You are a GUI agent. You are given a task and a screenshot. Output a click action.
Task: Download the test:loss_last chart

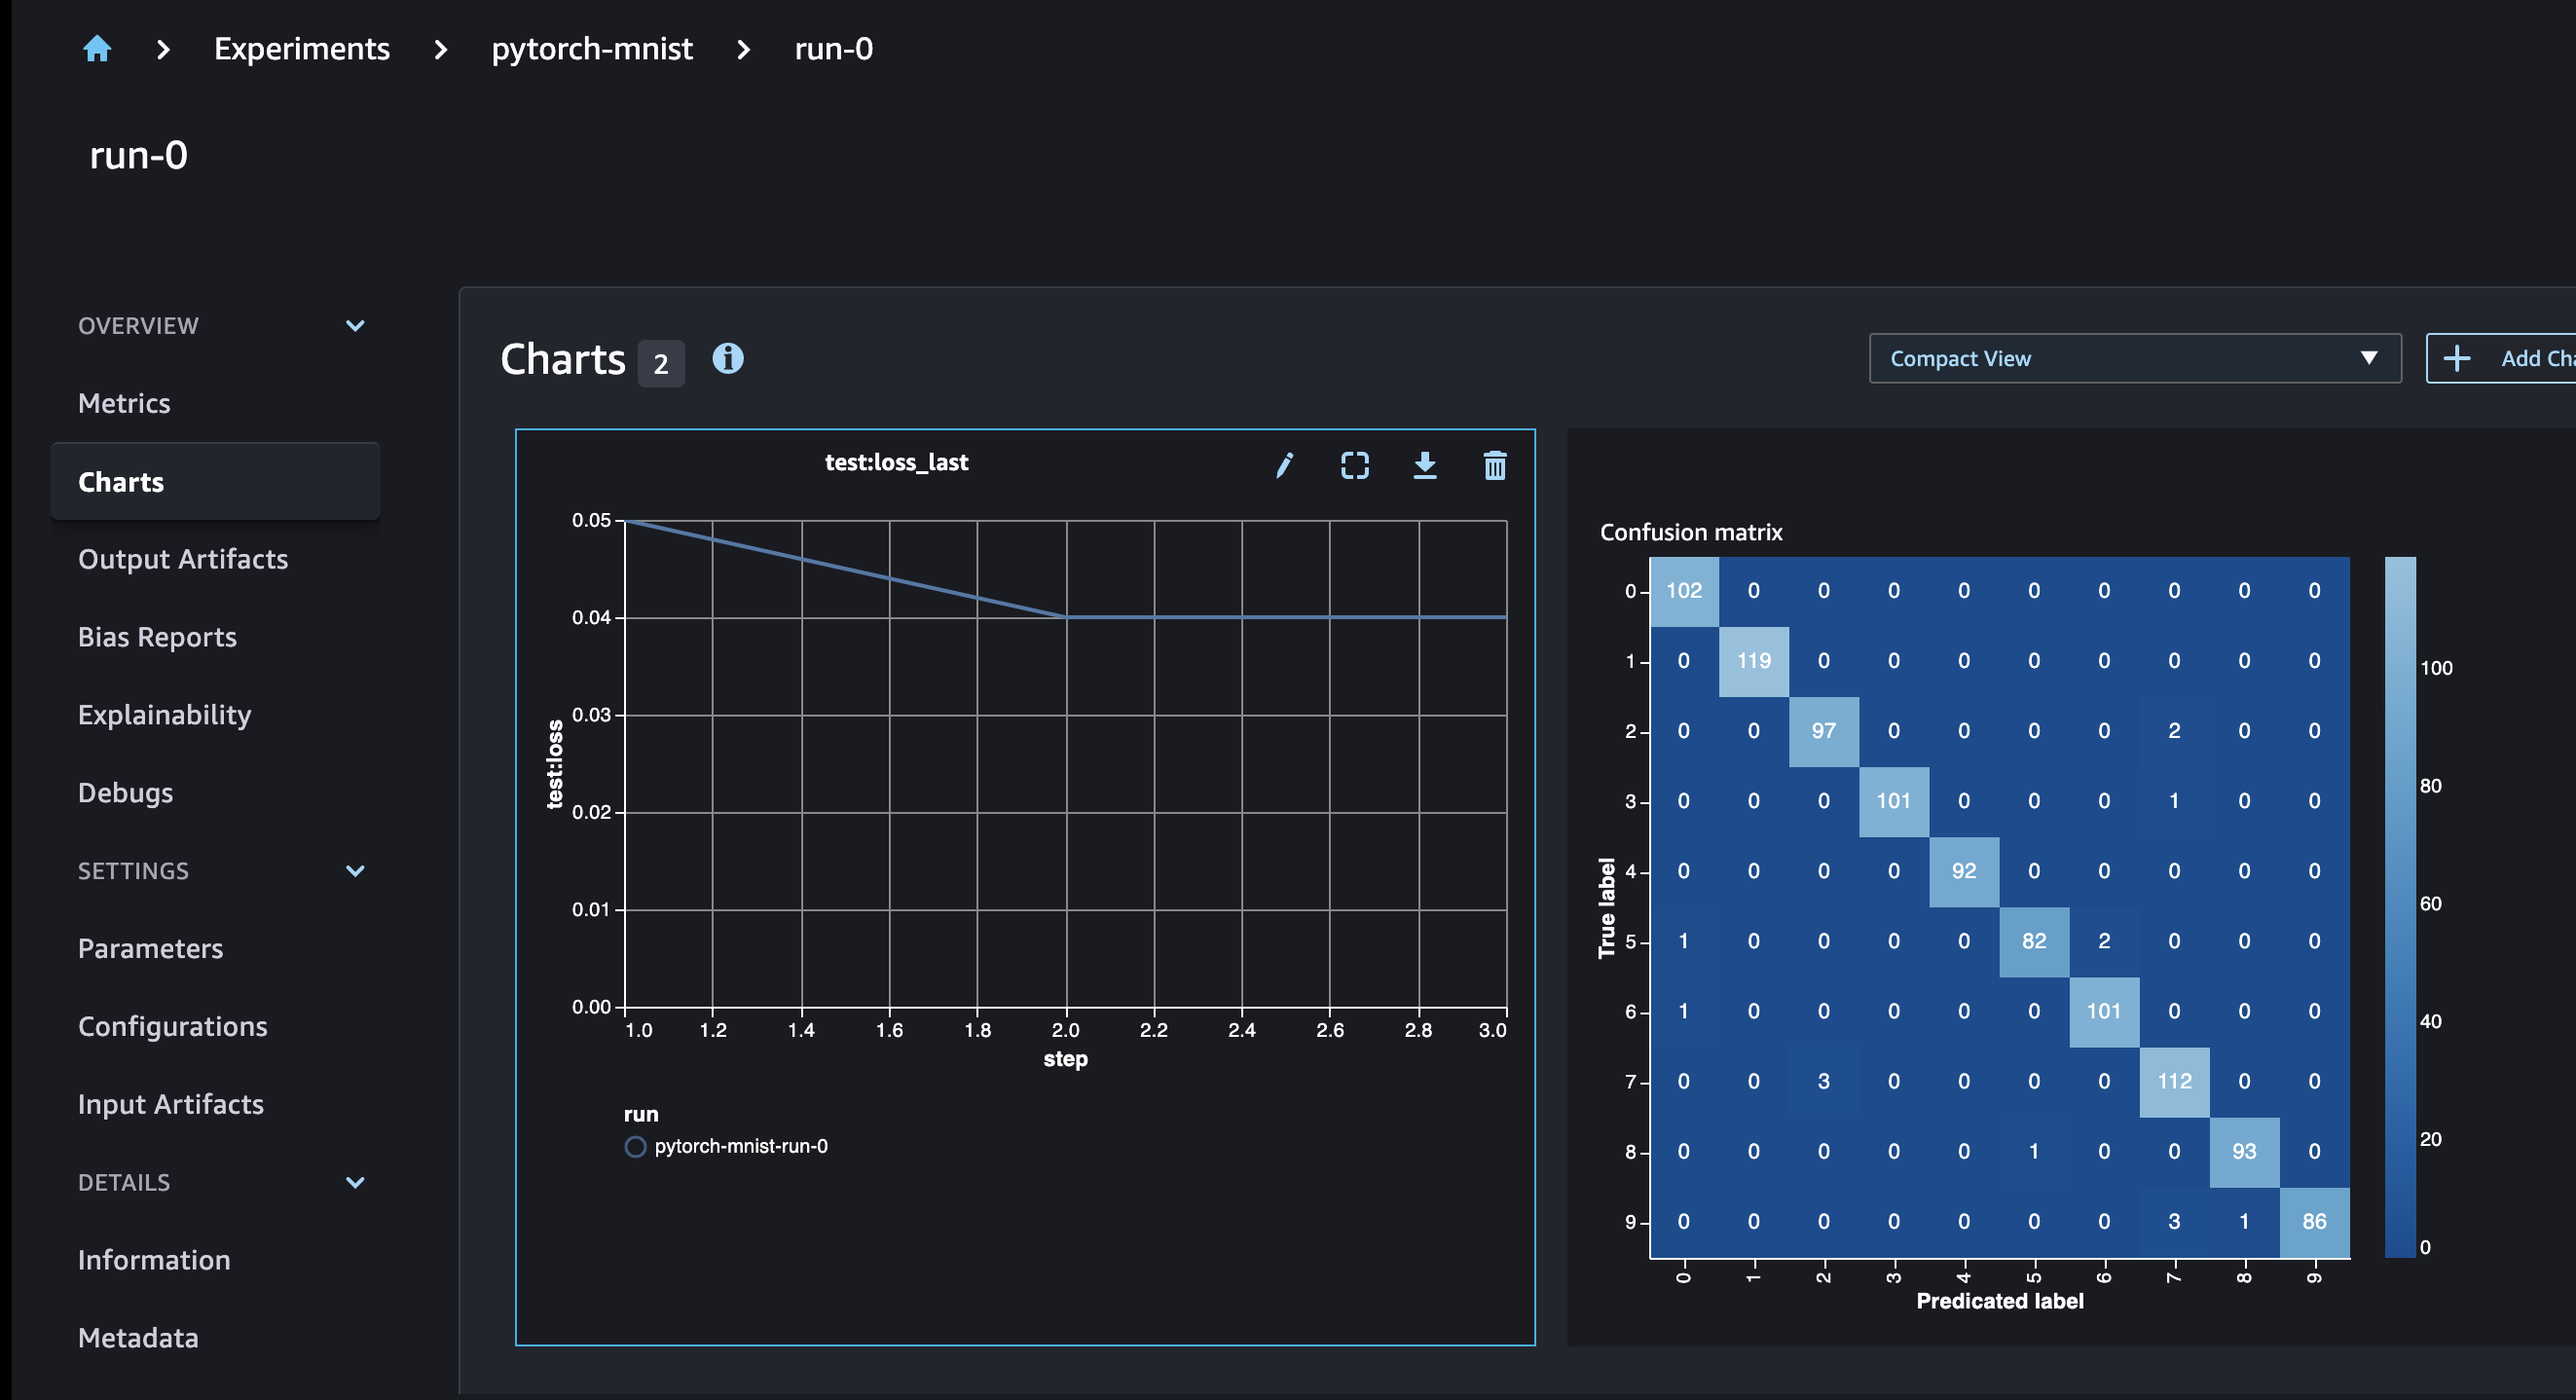click(1424, 465)
